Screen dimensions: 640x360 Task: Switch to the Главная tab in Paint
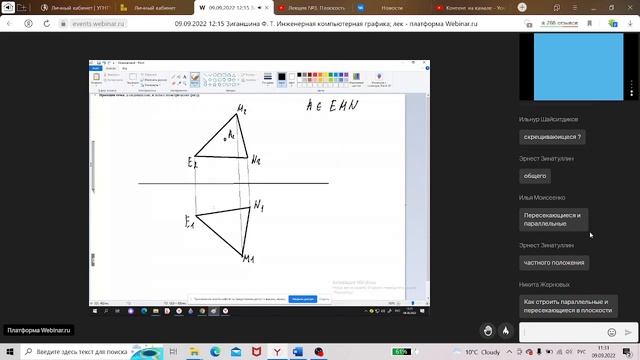click(x=111, y=68)
